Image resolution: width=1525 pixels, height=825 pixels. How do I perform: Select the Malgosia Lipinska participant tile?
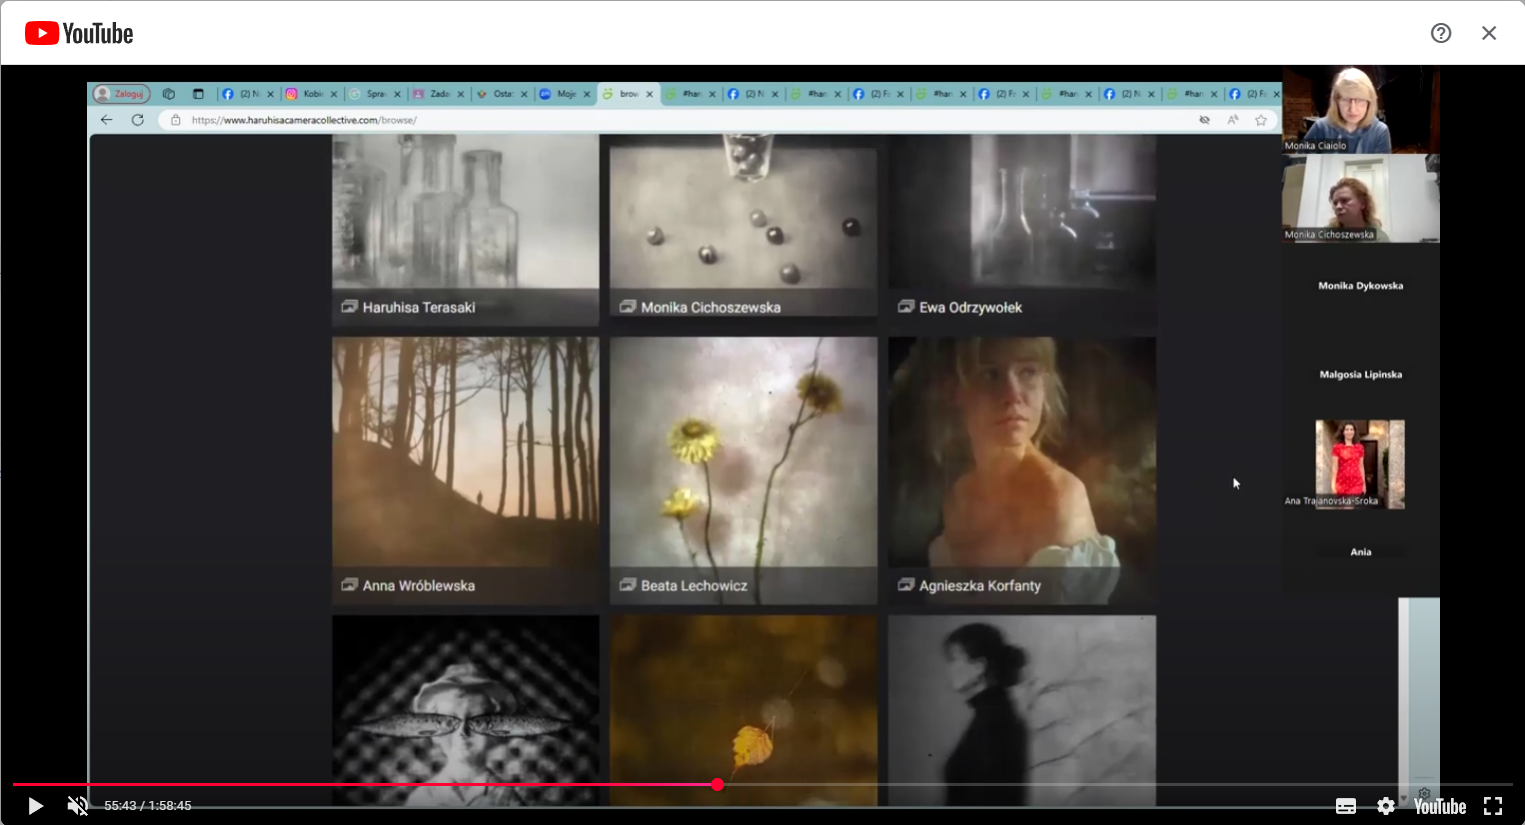[1361, 375]
